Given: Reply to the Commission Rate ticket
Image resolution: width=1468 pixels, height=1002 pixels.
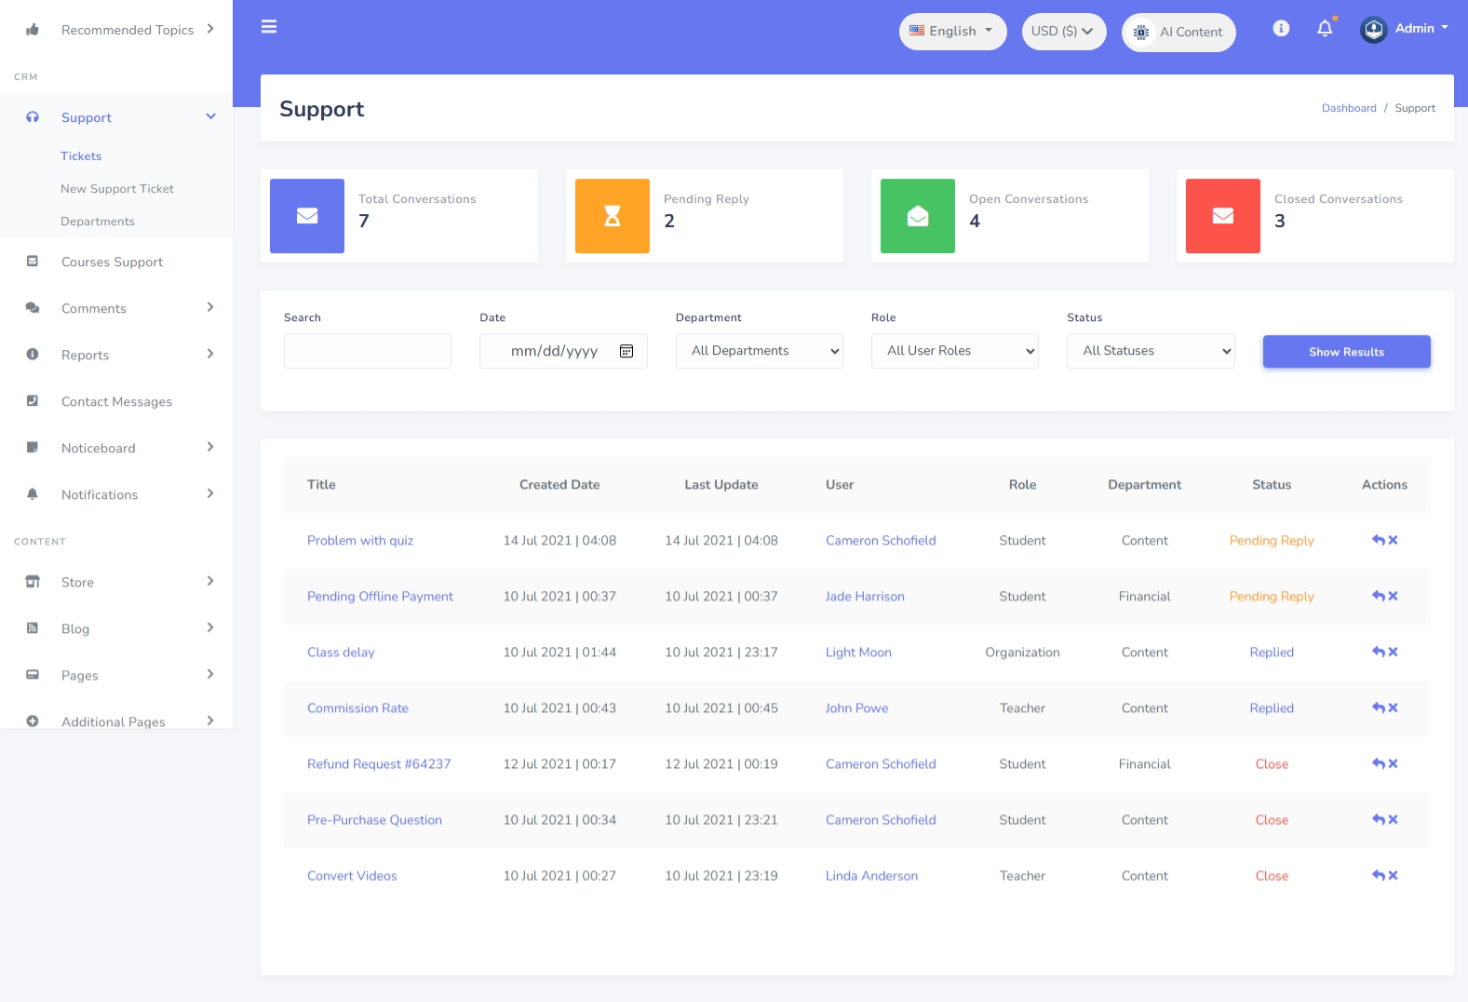Looking at the screenshot, I should 1378,708.
